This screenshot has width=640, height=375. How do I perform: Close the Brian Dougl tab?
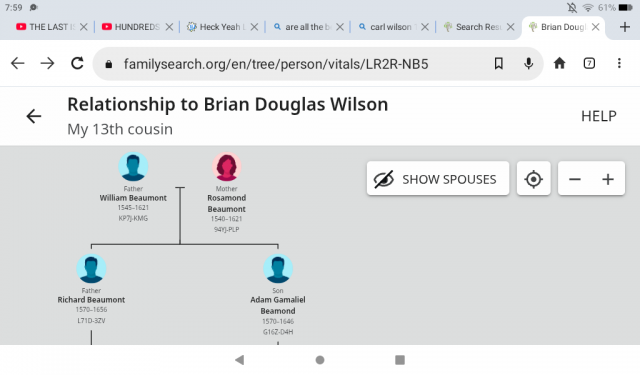pos(596,27)
